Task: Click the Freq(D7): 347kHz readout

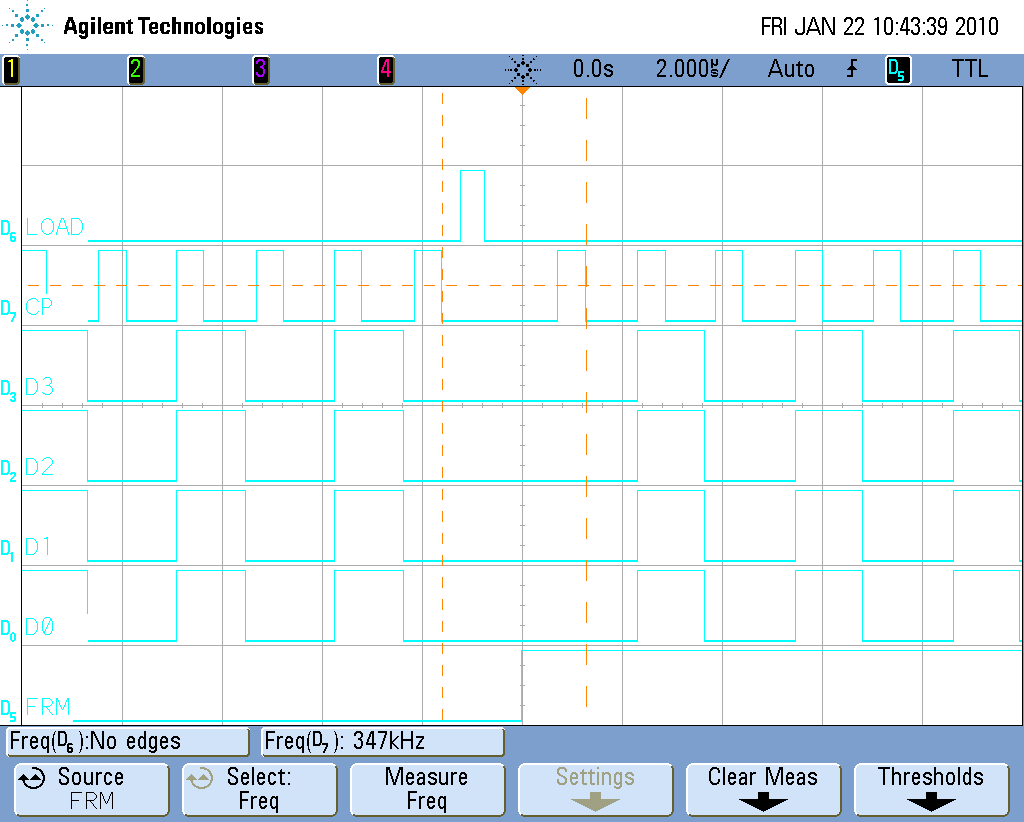Action: click(x=382, y=742)
